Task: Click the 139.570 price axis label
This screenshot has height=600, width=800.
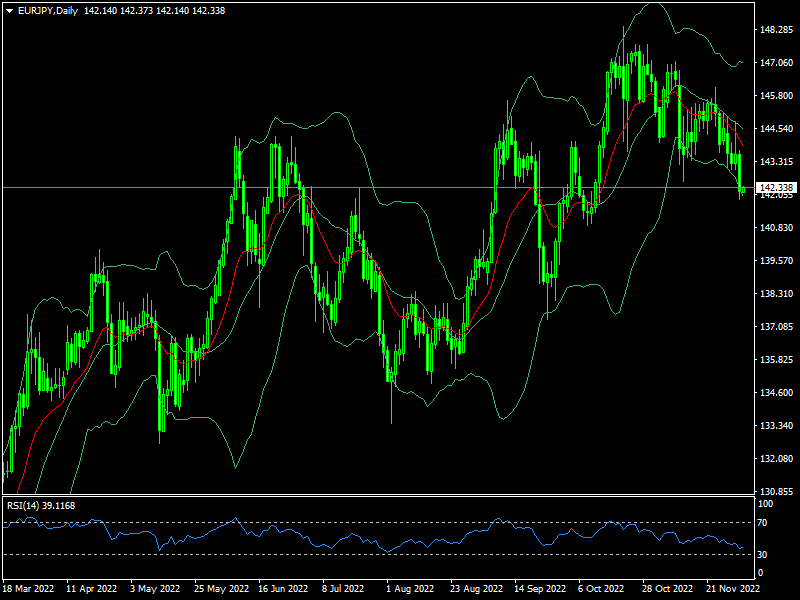Action: pyautogui.click(x=777, y=261)
